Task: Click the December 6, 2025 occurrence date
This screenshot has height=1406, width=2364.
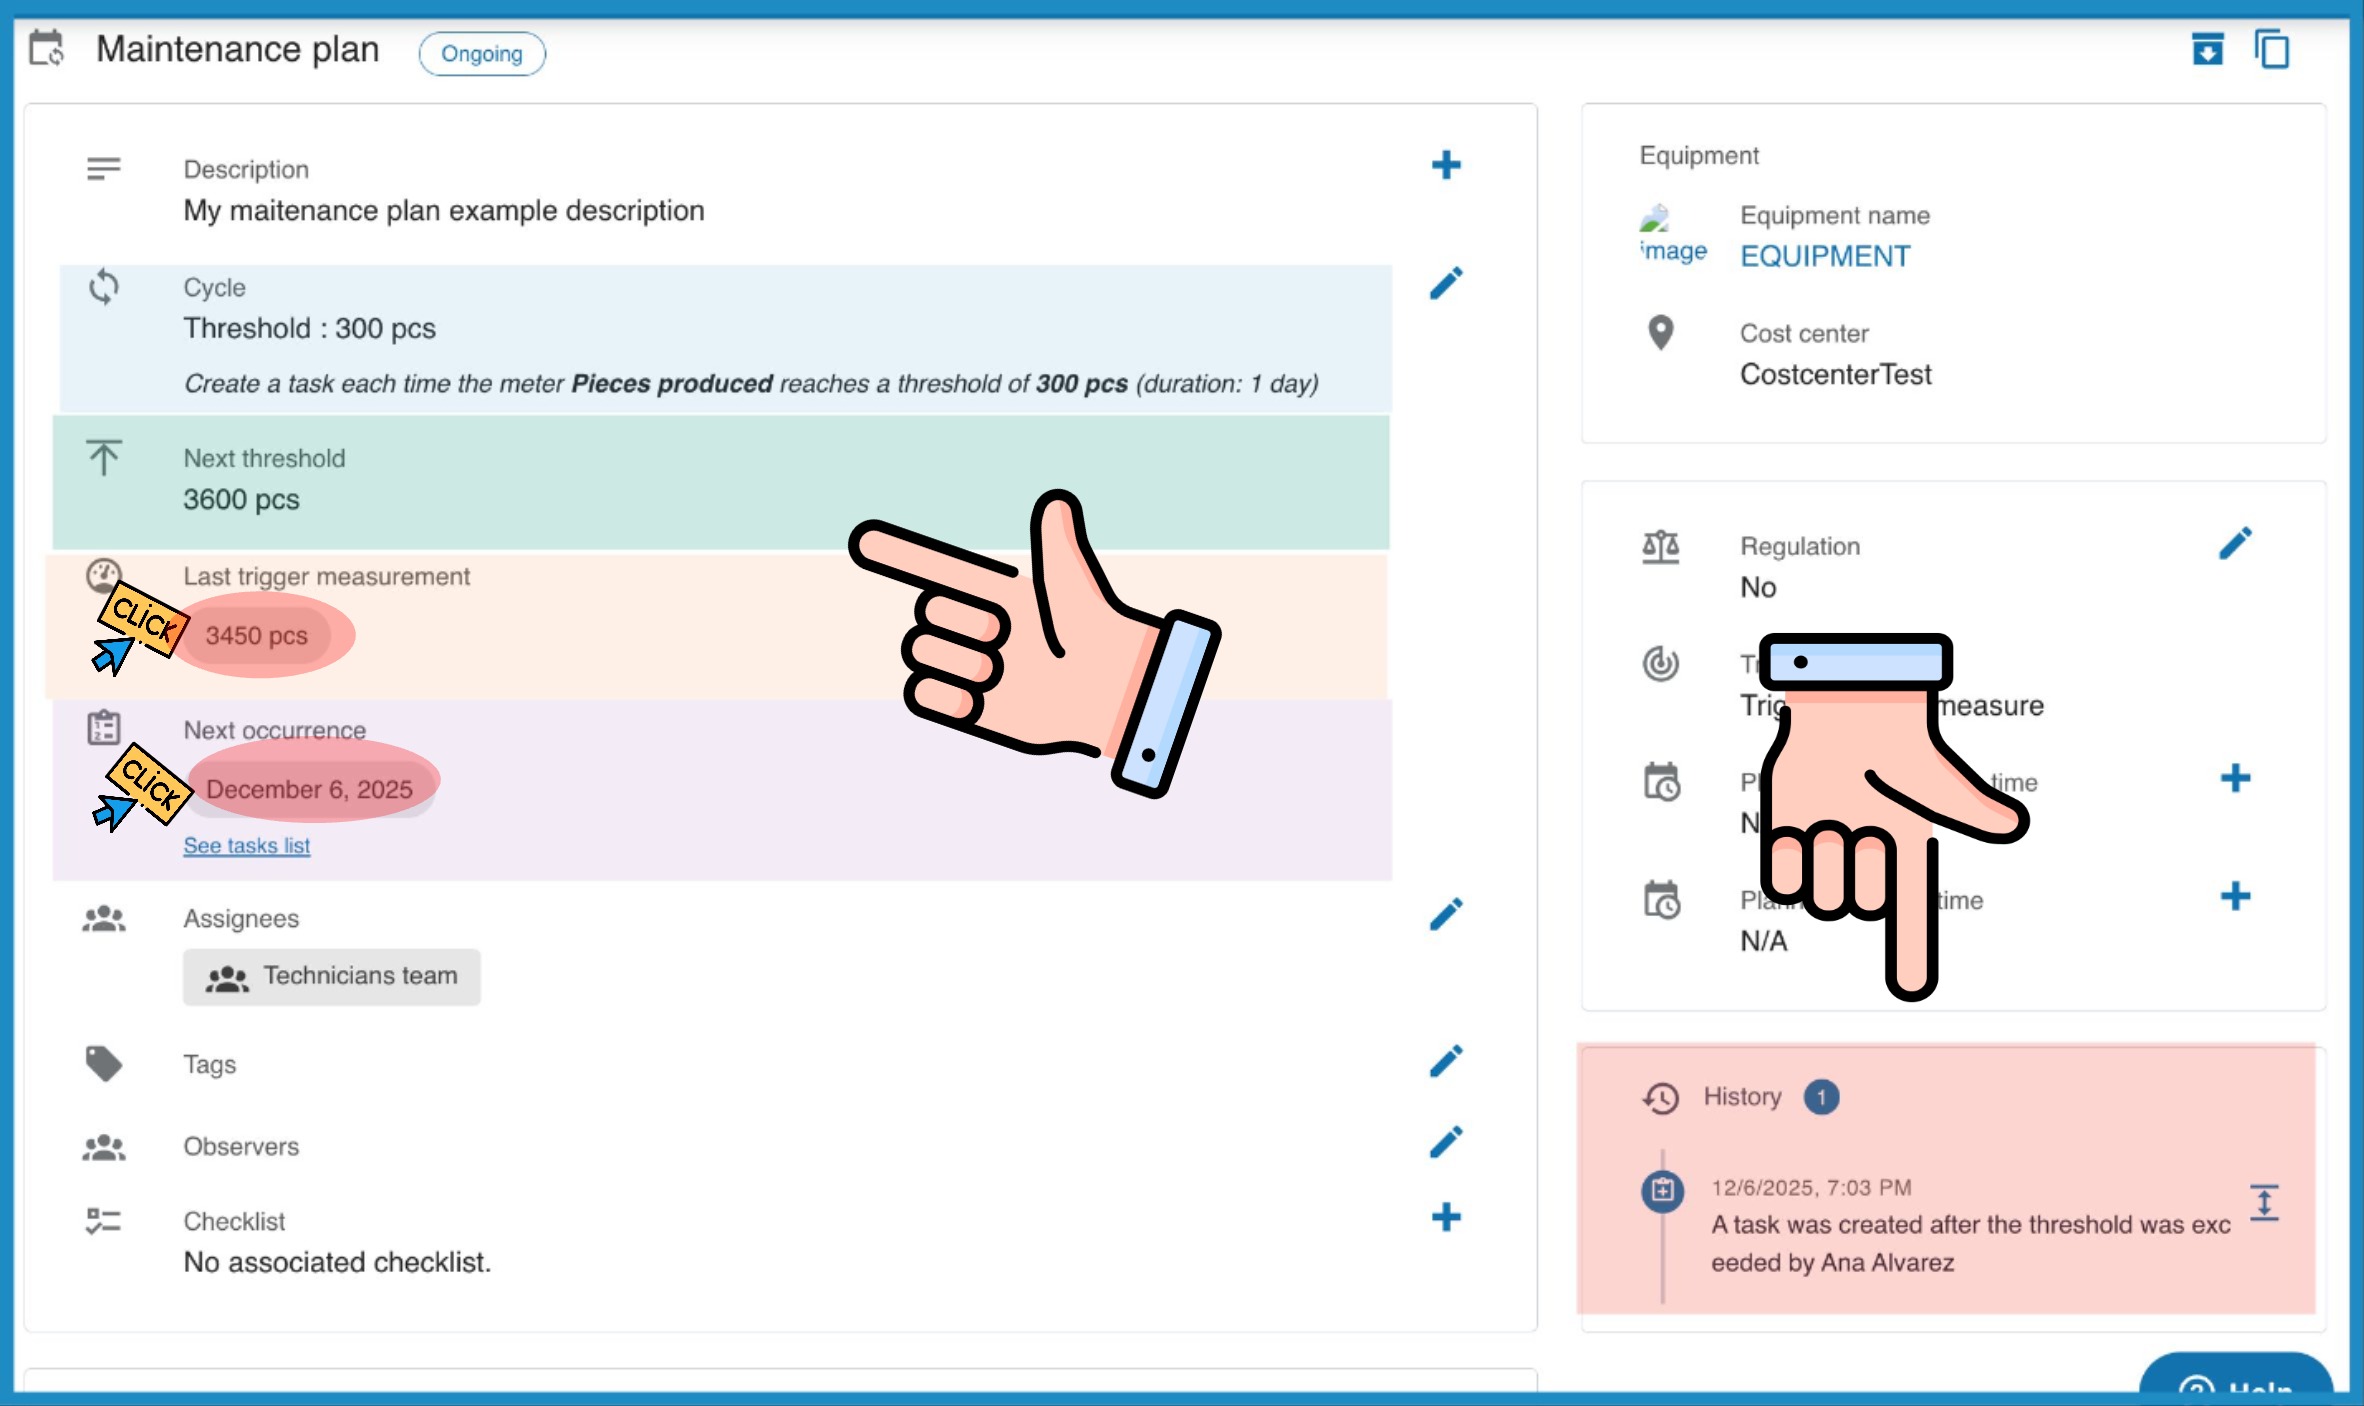Action: click(309, 790)
